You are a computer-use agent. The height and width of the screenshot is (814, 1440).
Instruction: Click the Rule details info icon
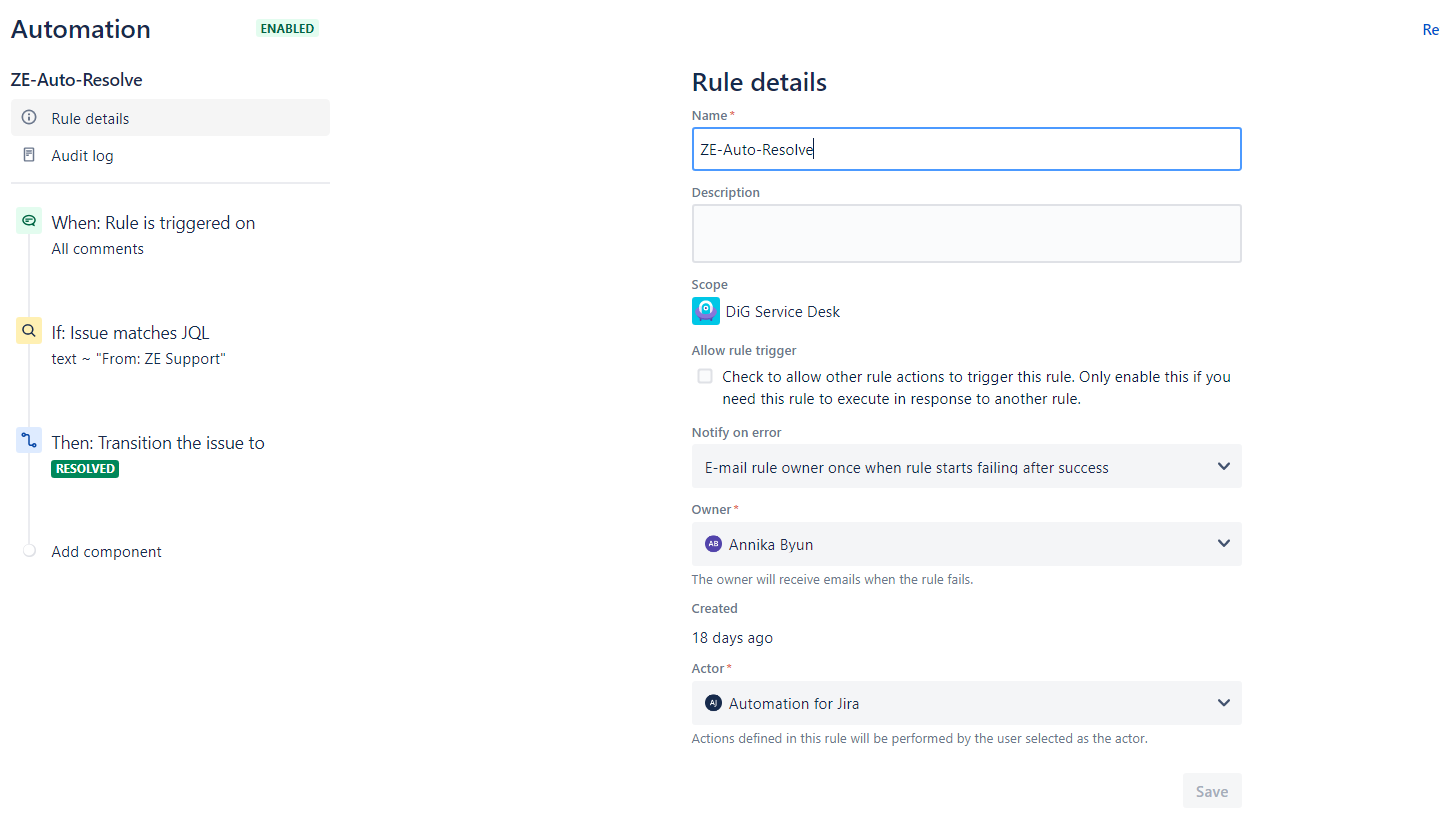pyautogui.click(x=29, y=118)
